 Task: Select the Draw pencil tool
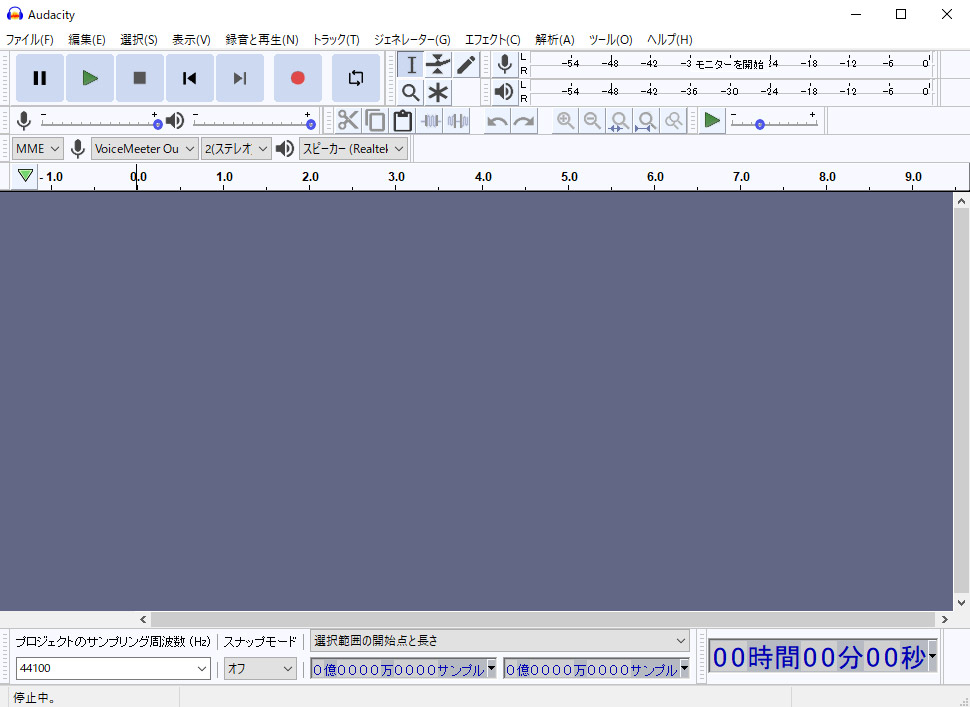466,65
